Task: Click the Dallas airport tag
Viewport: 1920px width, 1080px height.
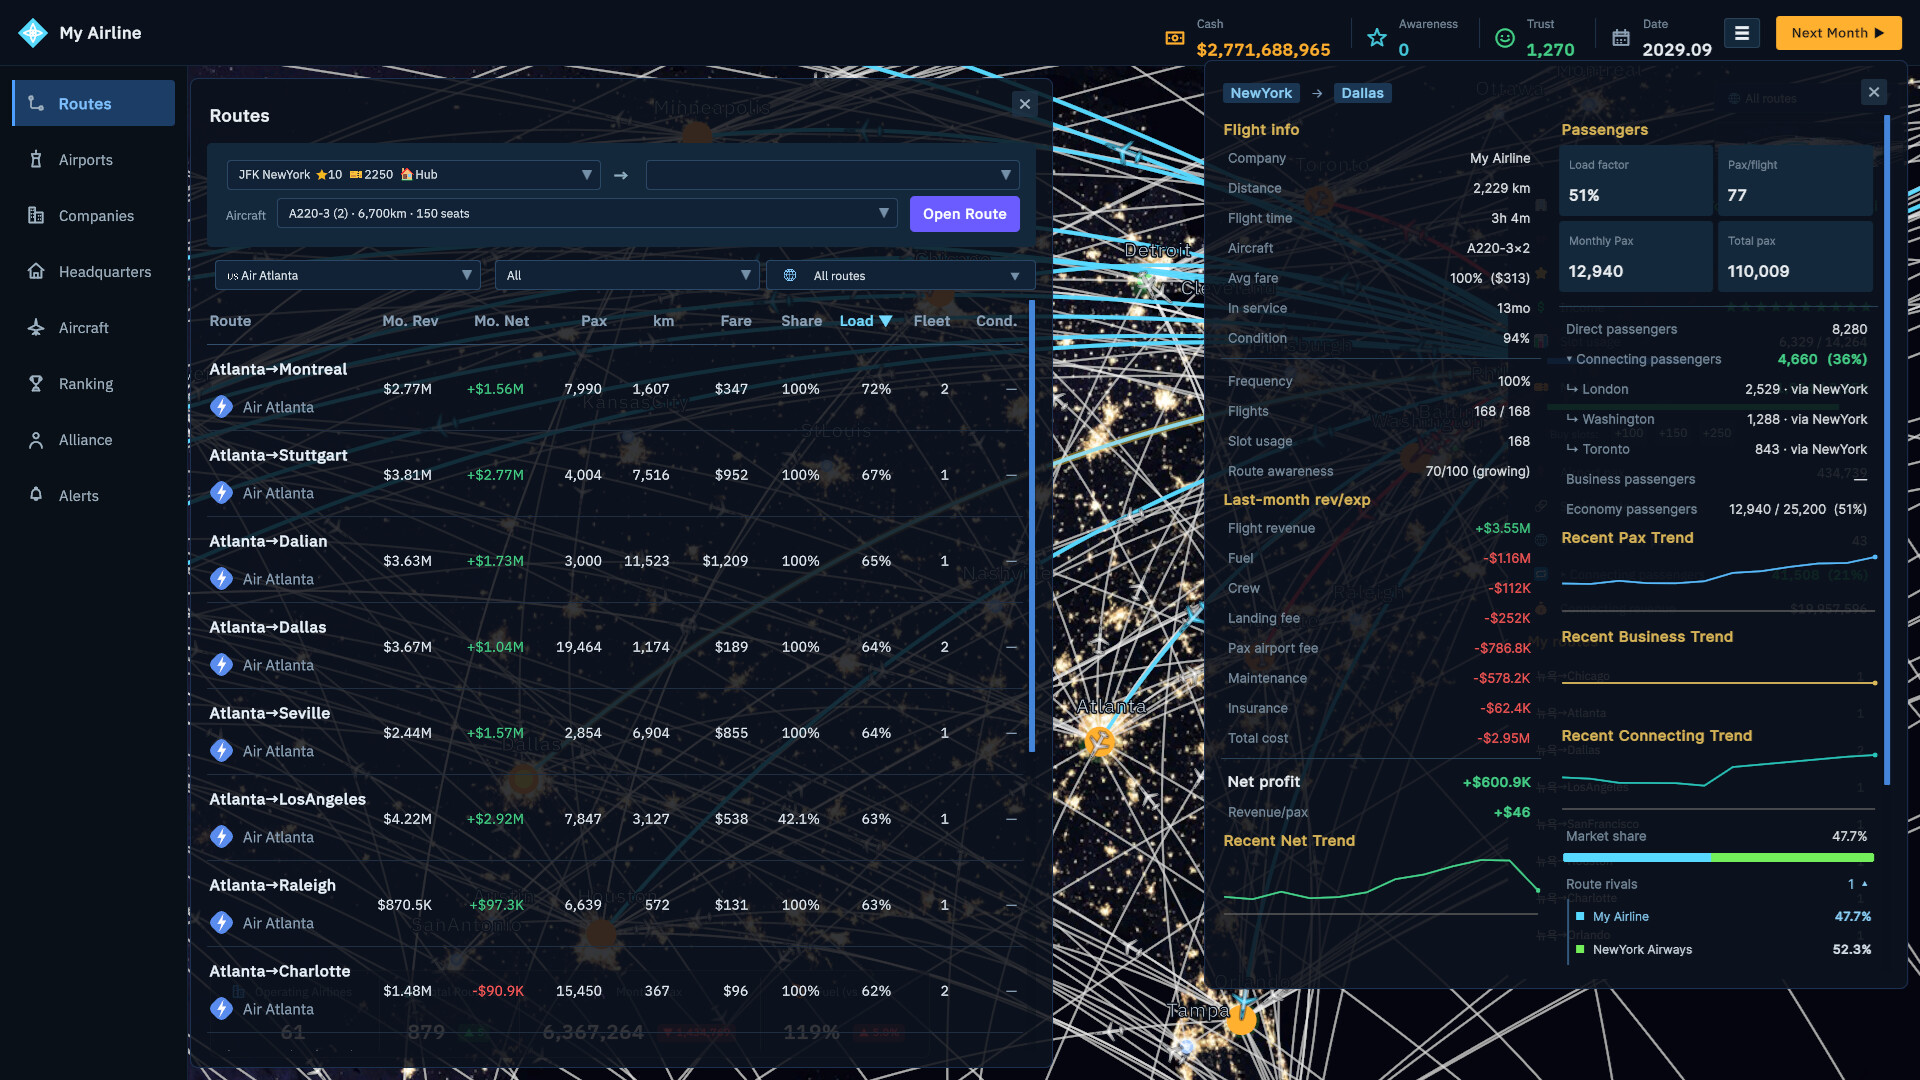Action: point(1362,93)
